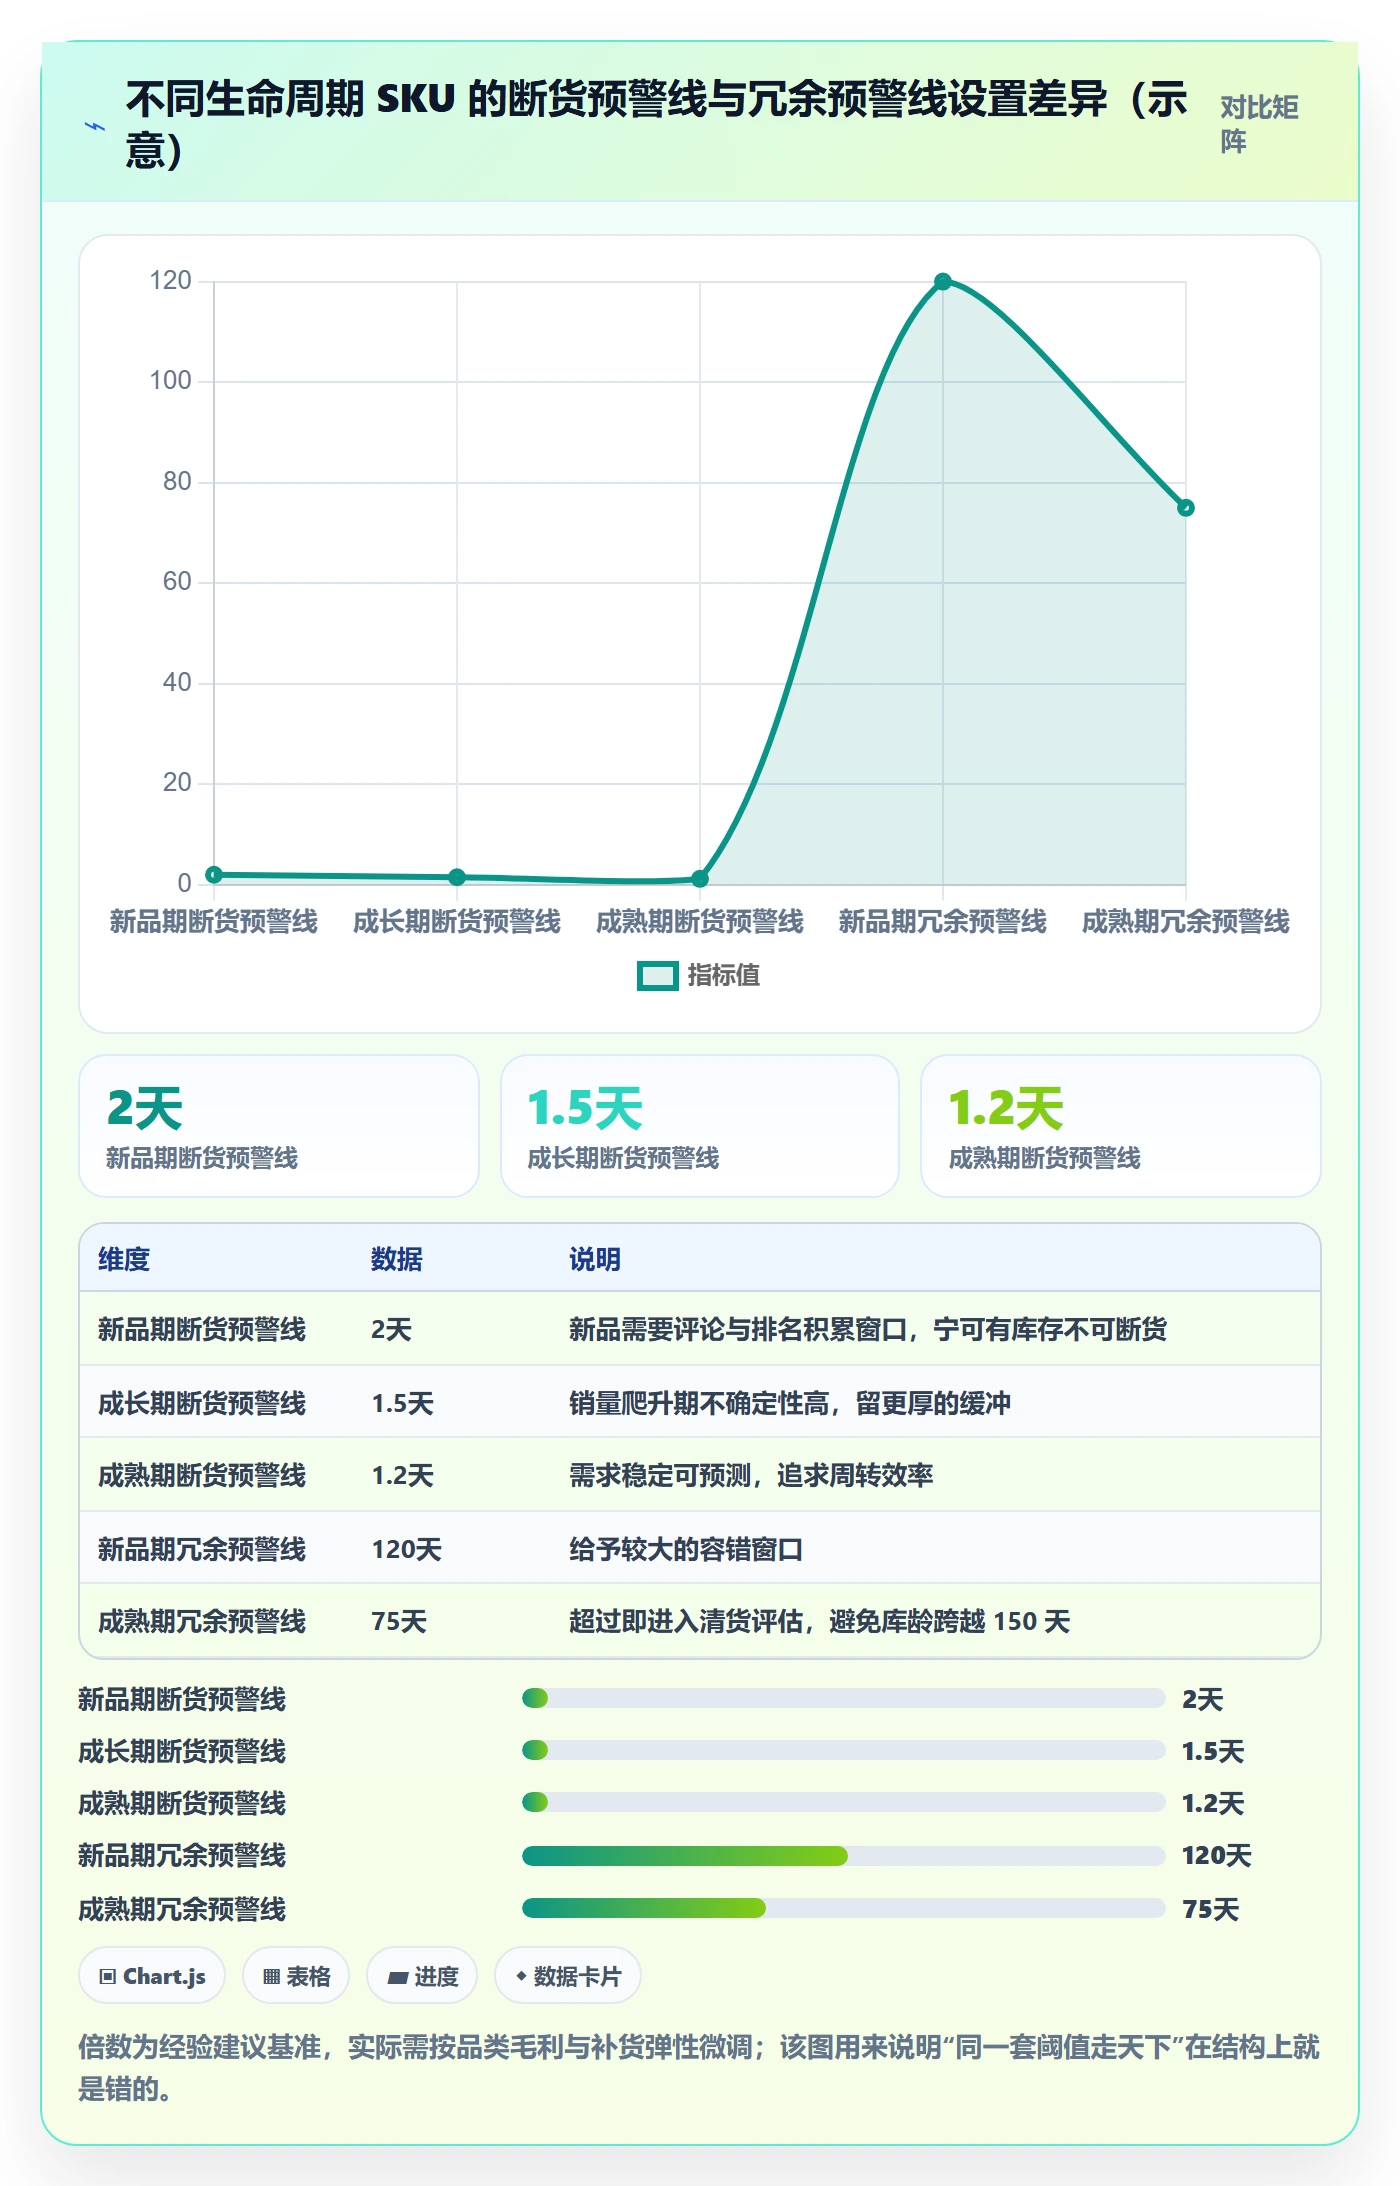The height and width of the screenshot is (2186, 1400).
Task: Click the chart point above 成长期断货预警线 axis label
Action: (457, 877)
